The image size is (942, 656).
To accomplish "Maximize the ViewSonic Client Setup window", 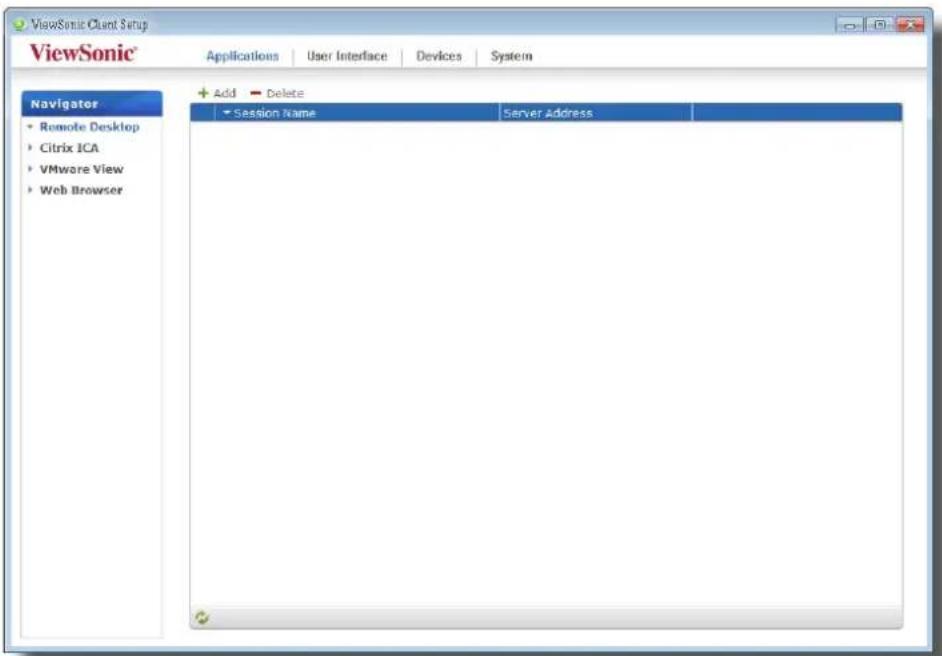I will 879,25.
